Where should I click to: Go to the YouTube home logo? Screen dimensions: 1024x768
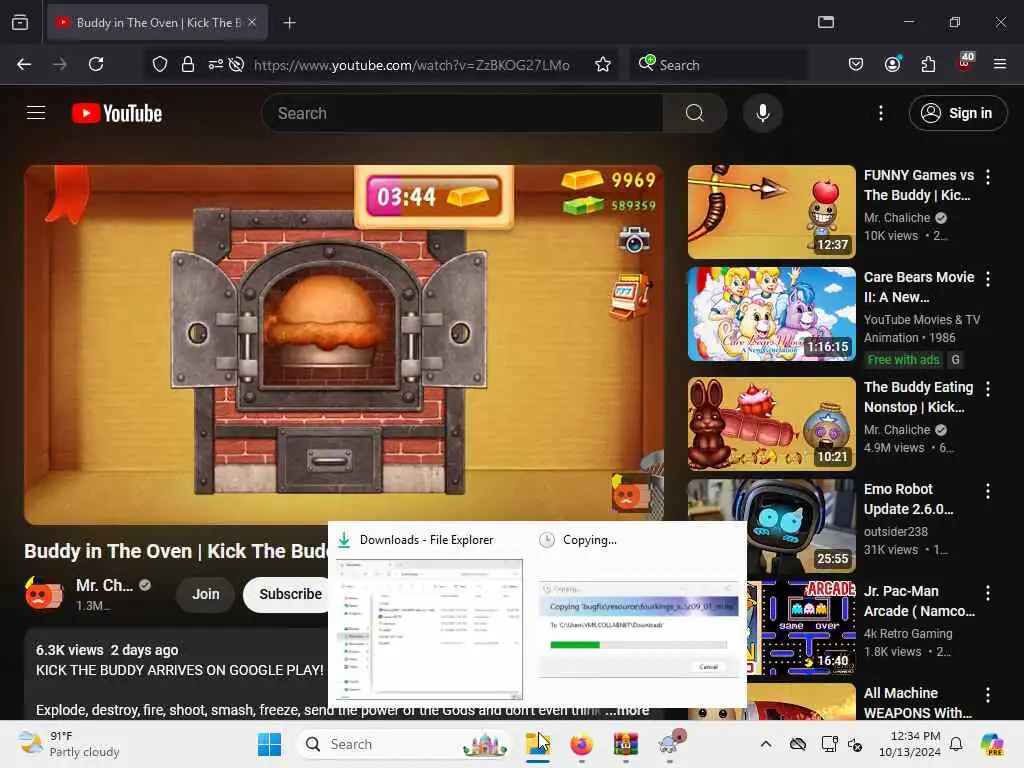coord(117,113)
